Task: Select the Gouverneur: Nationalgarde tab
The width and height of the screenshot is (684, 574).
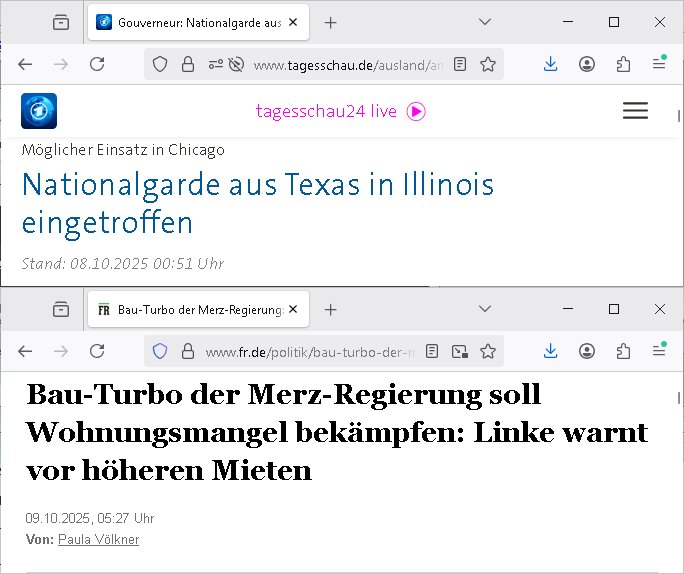Action: [198, 22]
